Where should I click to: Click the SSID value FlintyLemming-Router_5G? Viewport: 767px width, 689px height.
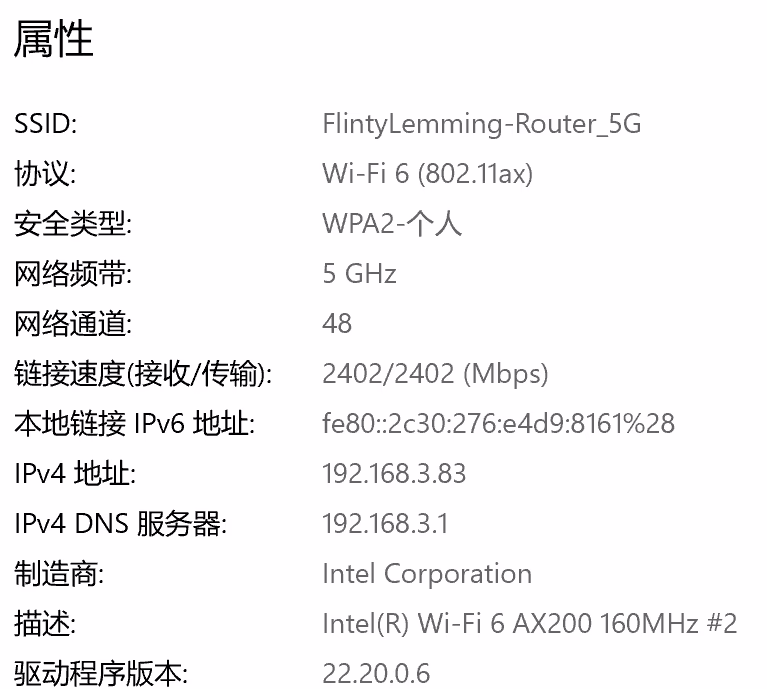pos(481,124)
